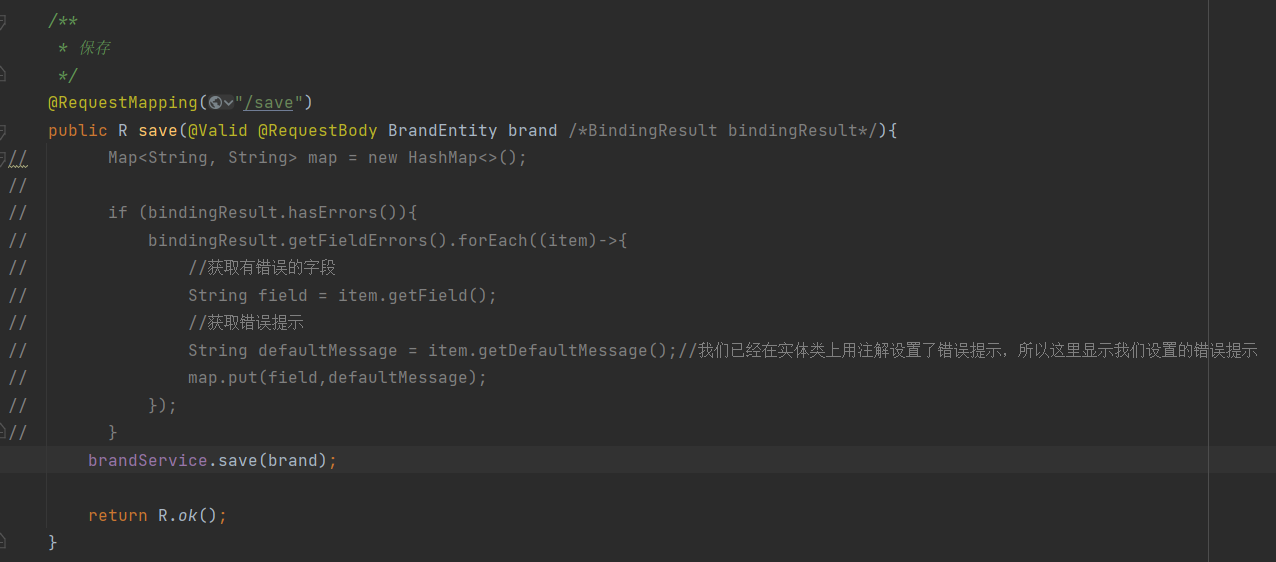Click the "public" keyword of the save method
The height and width of the screenshot is (562, 1276).
pyautogui.click(x=77, y=131)
